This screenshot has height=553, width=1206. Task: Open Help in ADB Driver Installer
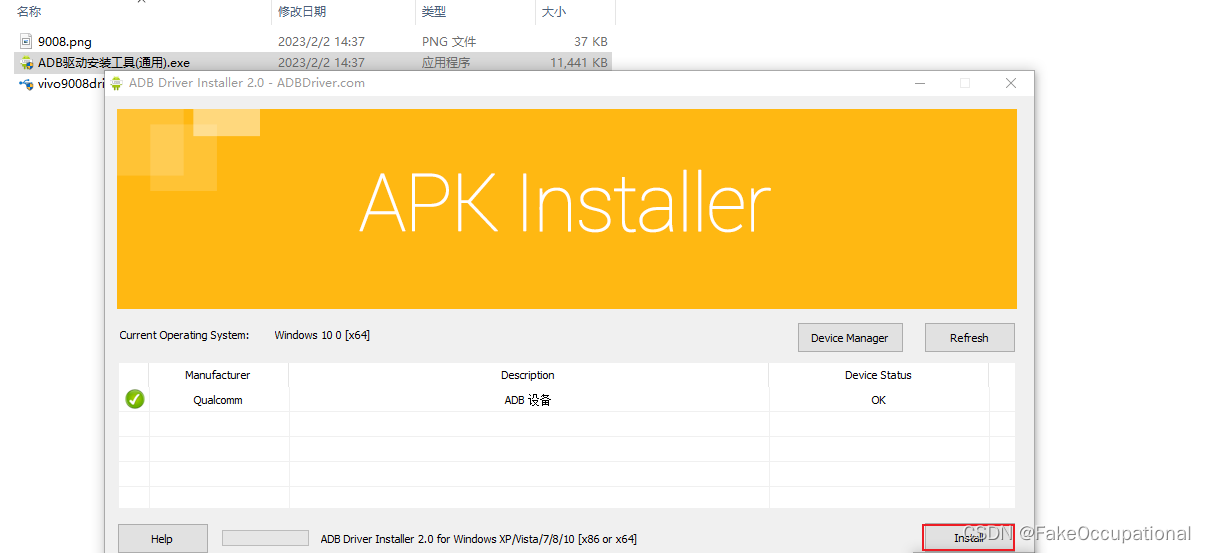point(162,539)
